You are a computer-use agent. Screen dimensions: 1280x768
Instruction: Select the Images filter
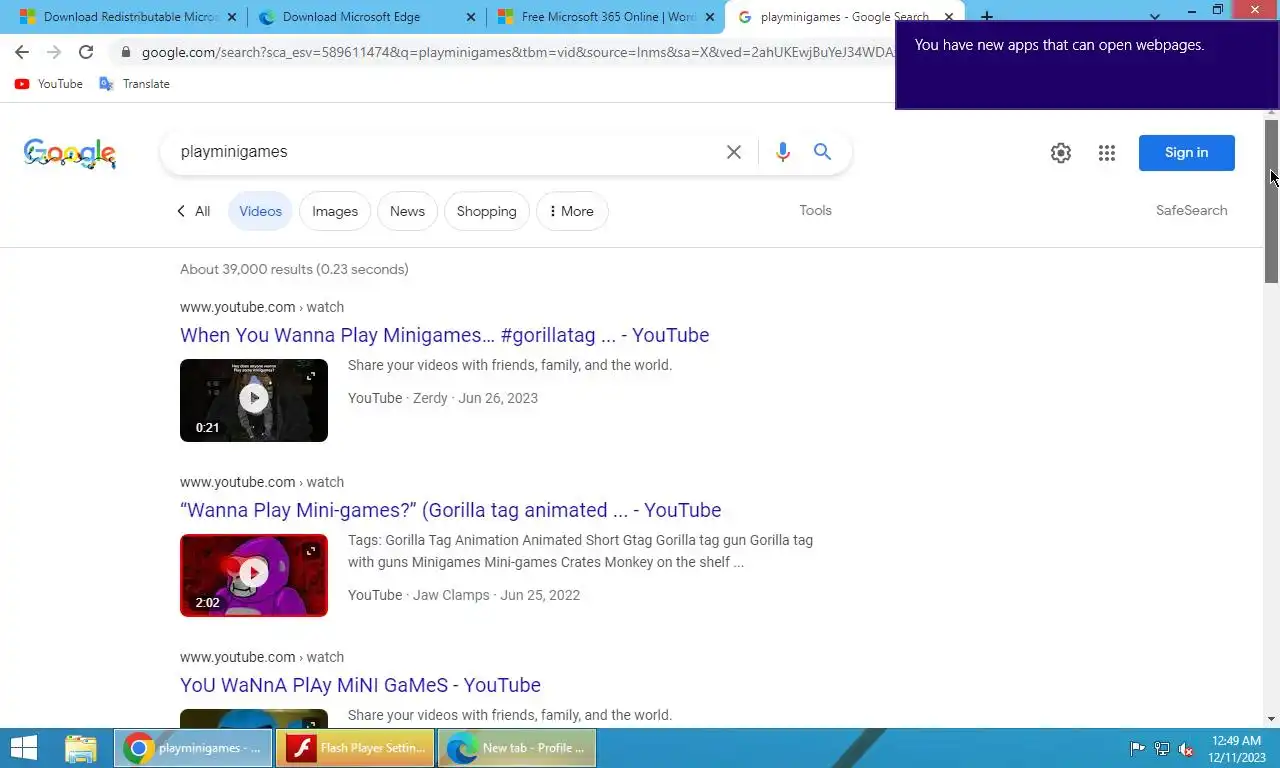point(335,211)
